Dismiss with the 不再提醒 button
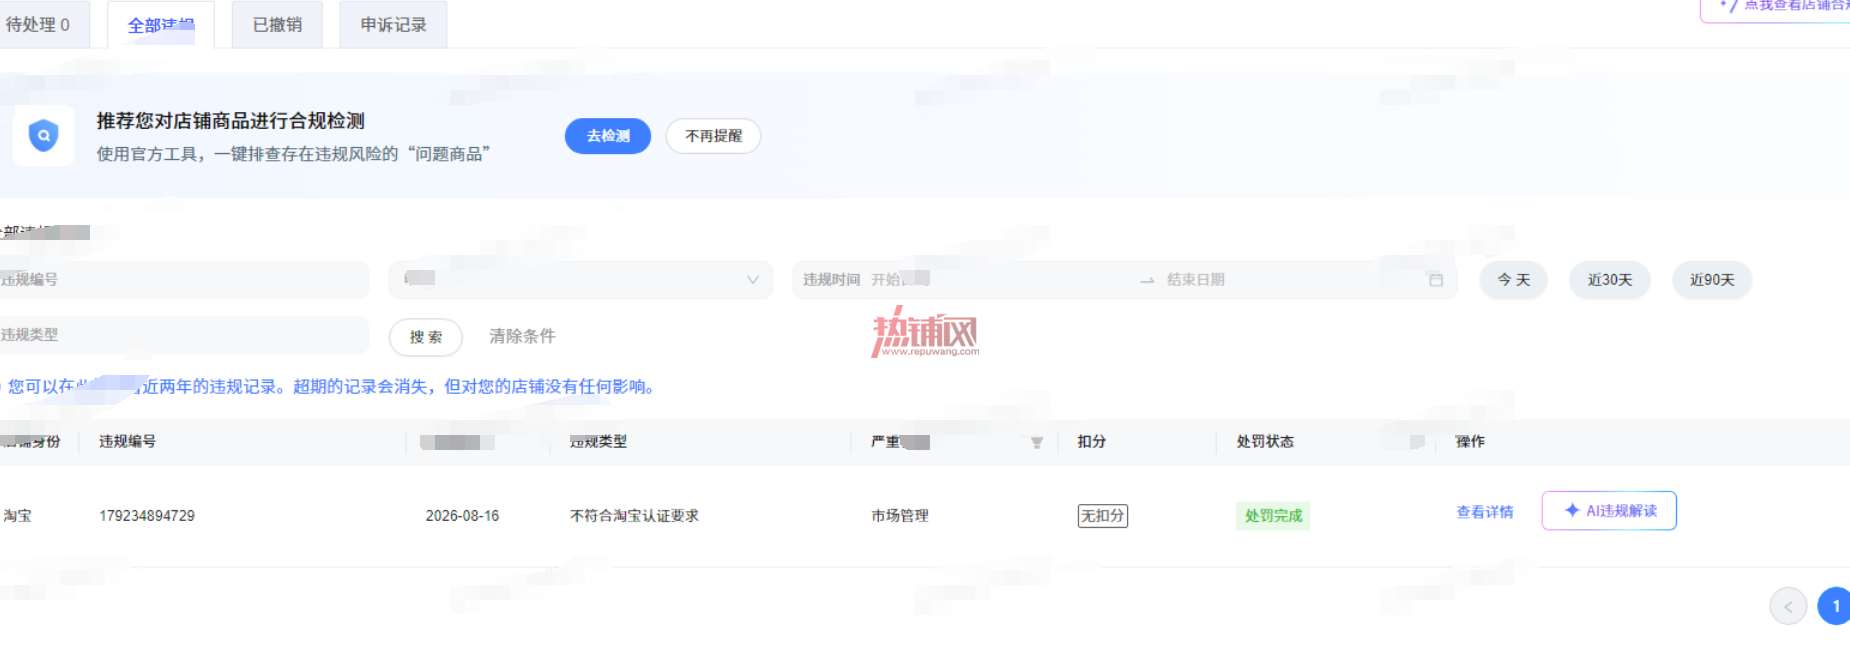Screen dimensions: 1850x663 click(714, 136)
